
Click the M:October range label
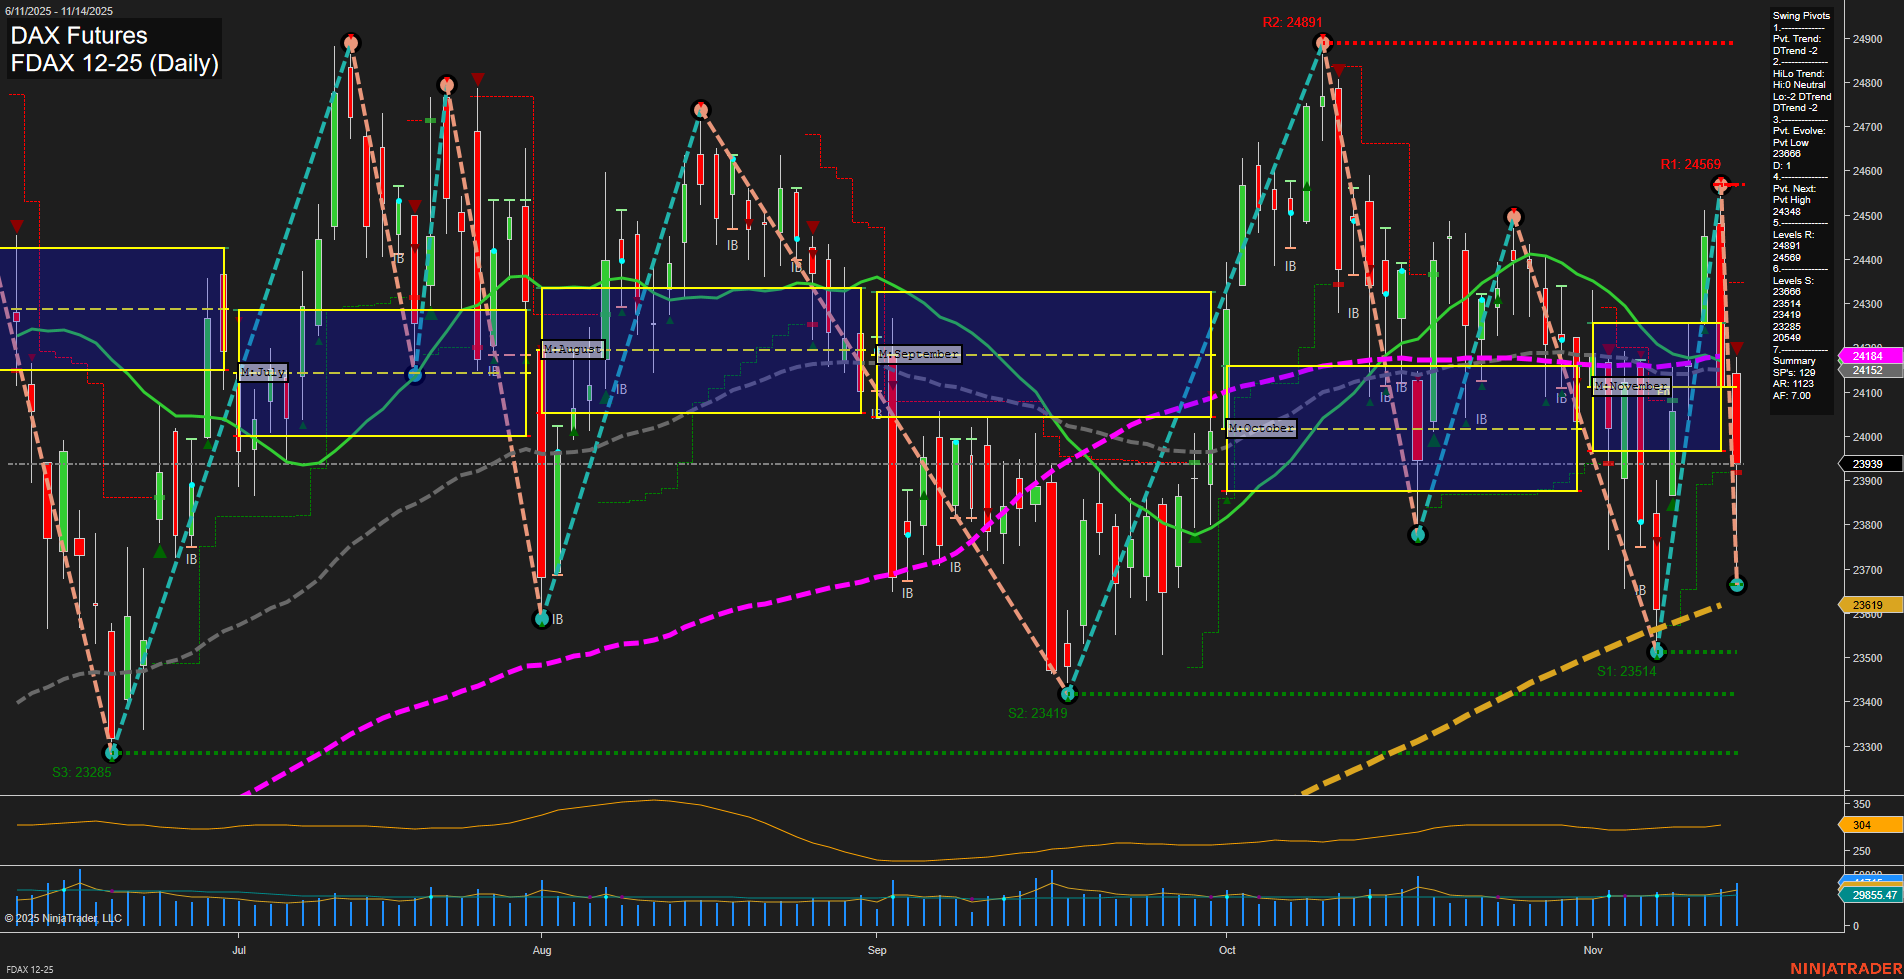pyautogui.click(x=1261, y=428)
